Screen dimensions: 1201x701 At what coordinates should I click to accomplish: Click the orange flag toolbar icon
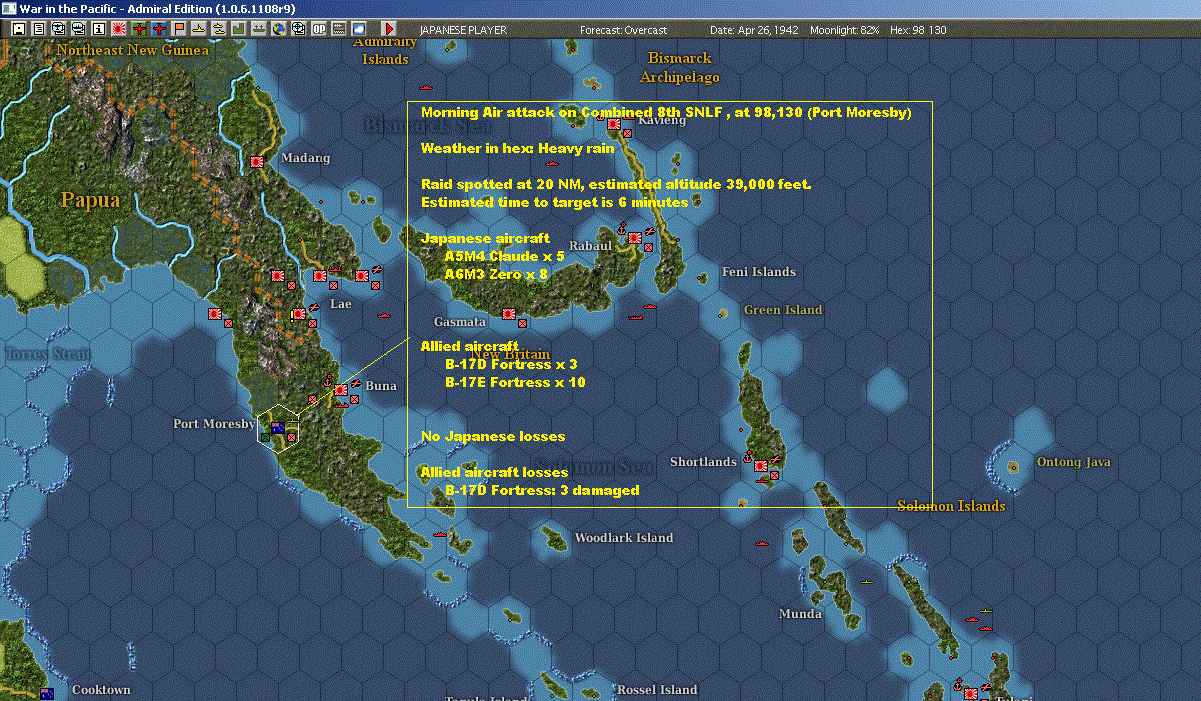(x=179, y=29)
